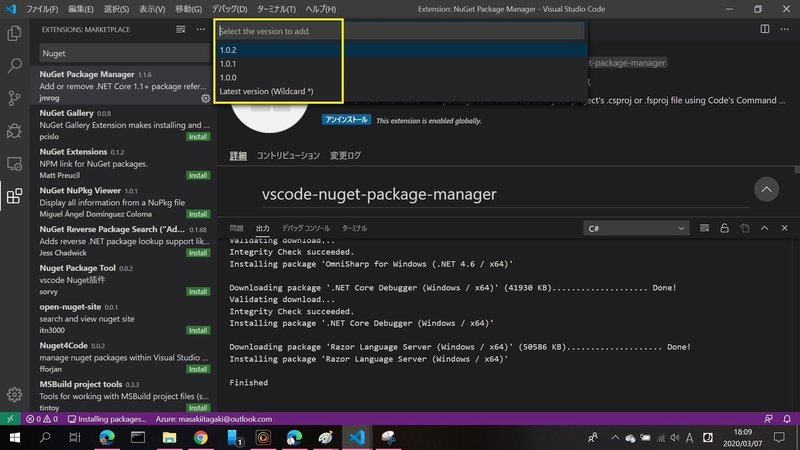
Task: Open Windows Start menu
Action: 15,438
